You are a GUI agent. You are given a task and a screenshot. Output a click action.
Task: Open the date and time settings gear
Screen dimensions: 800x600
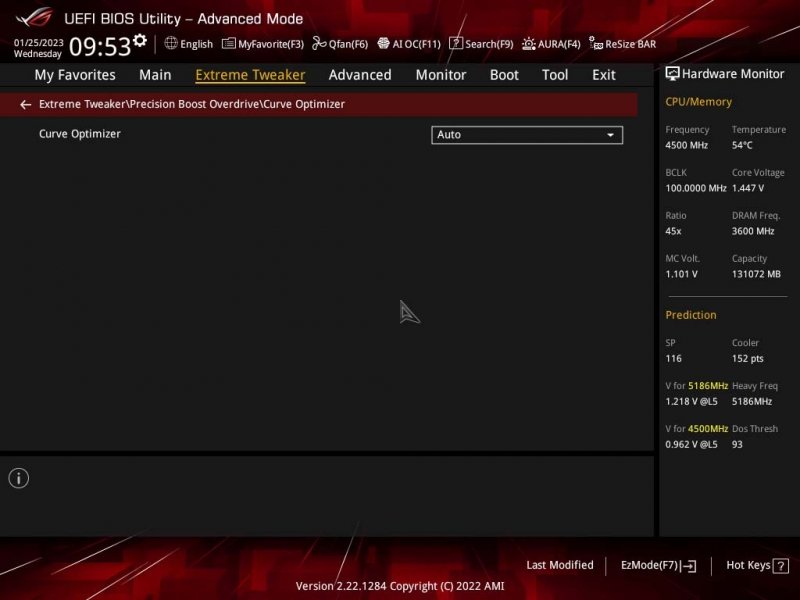(140, 41)
